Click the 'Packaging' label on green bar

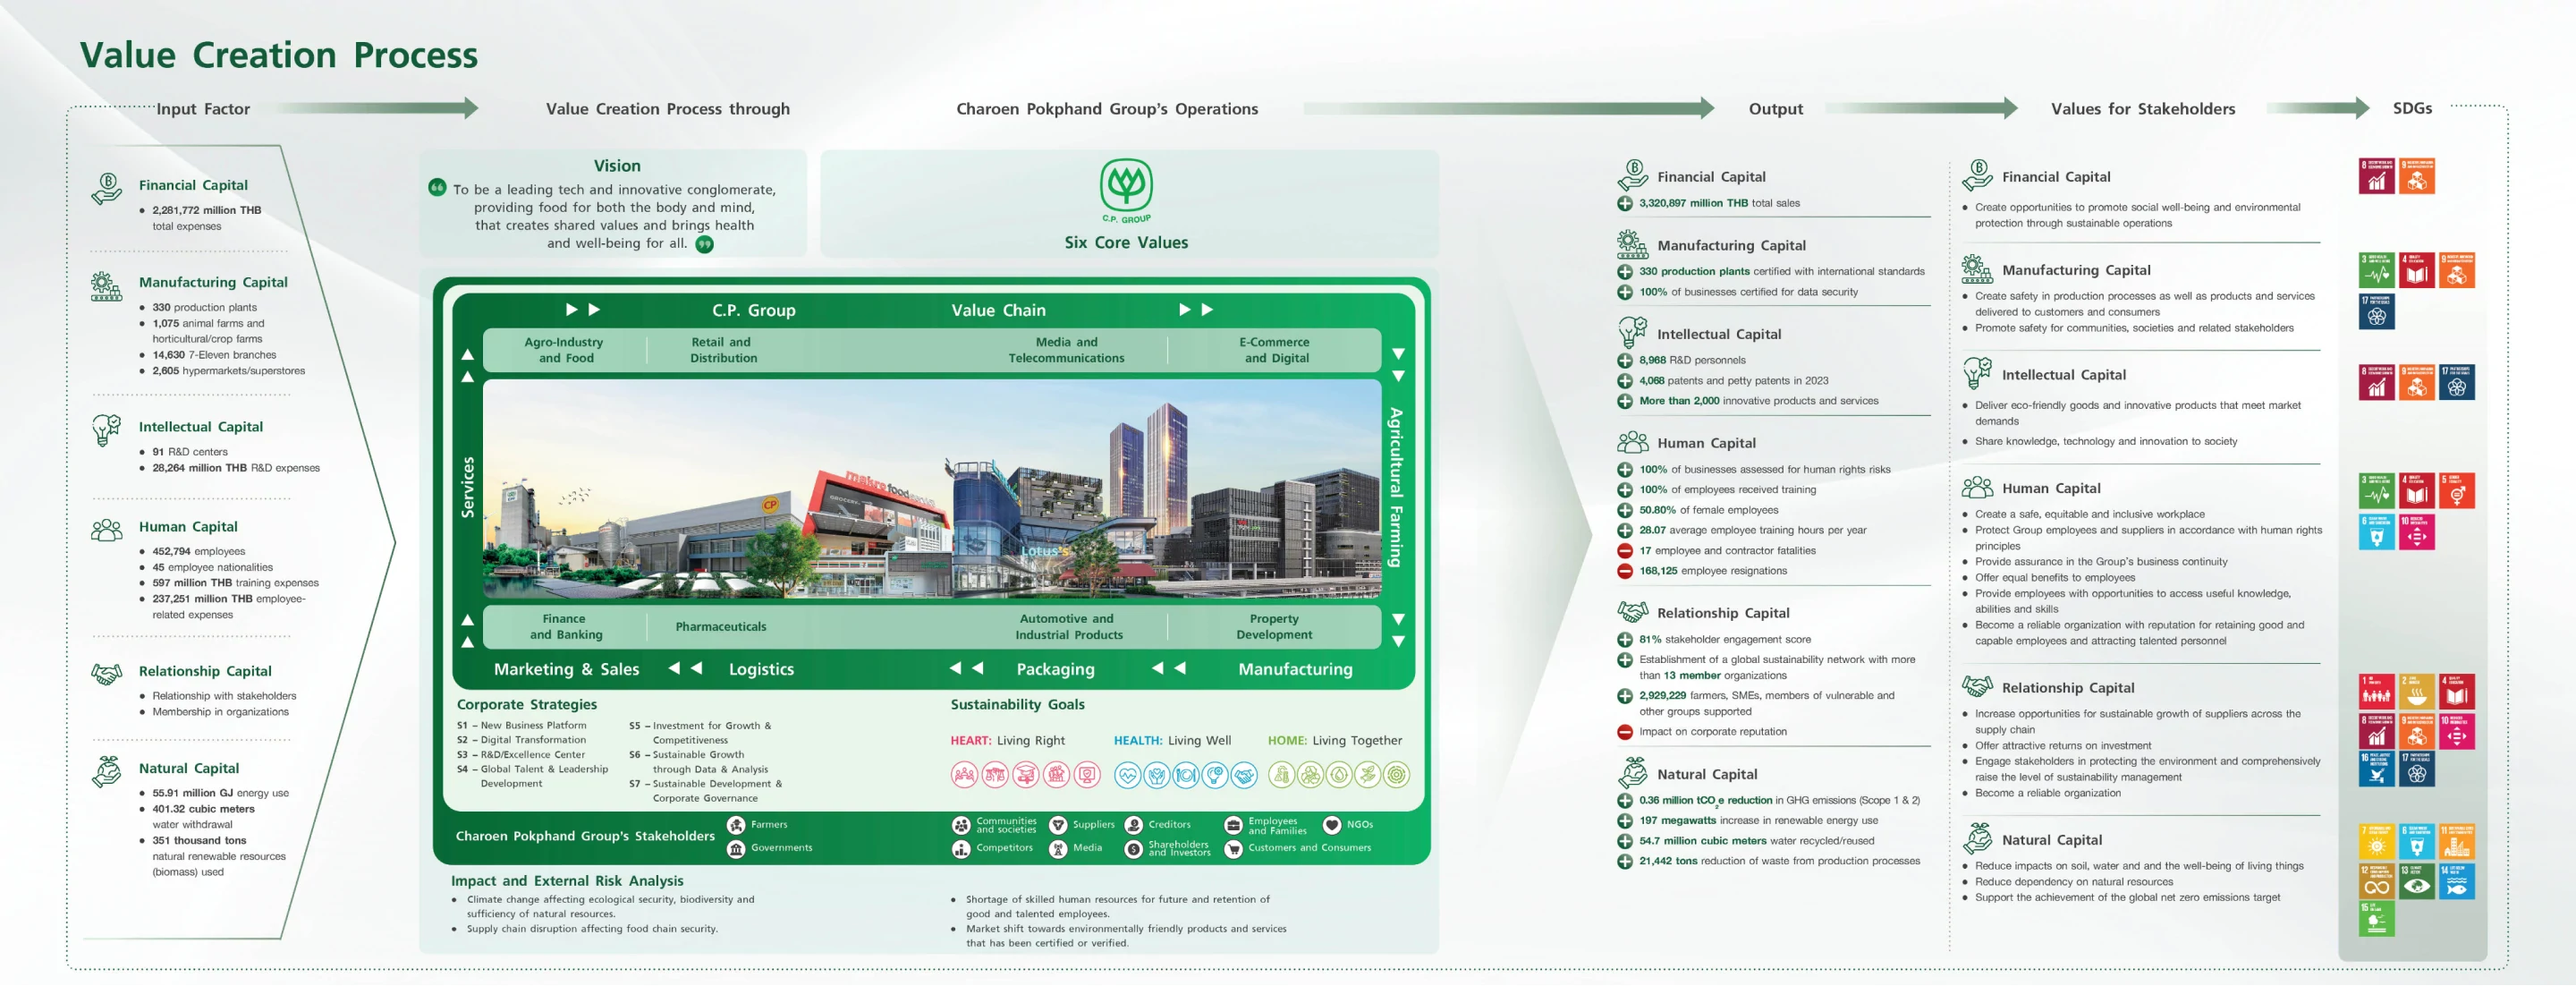coord(1055,669)
